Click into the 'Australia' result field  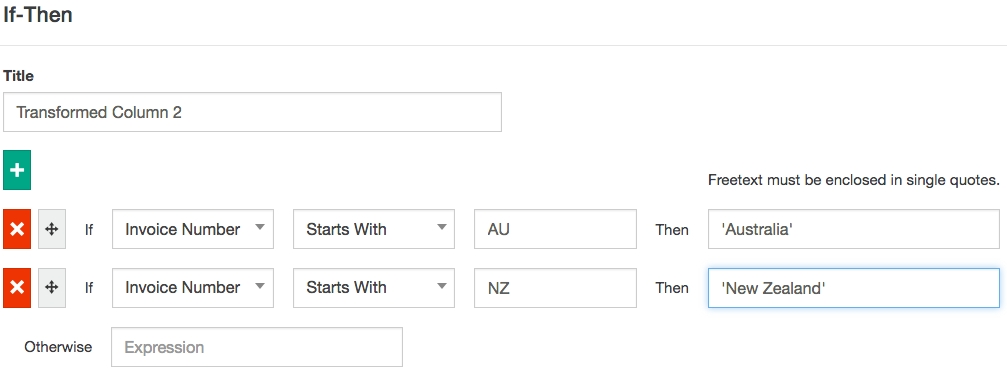(854, 229)
